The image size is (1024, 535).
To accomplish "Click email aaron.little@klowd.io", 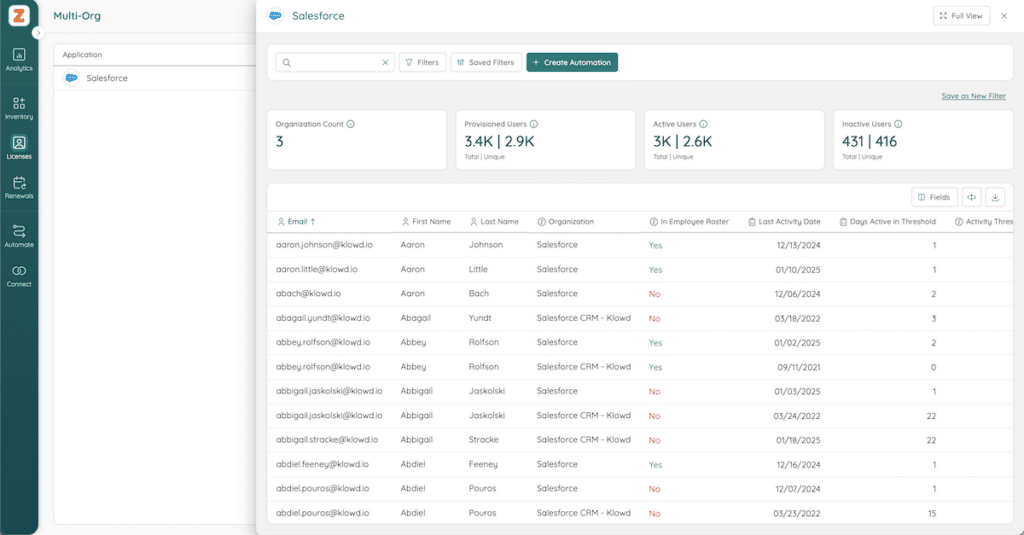I will pyautogui.click(x=316, y=269).
